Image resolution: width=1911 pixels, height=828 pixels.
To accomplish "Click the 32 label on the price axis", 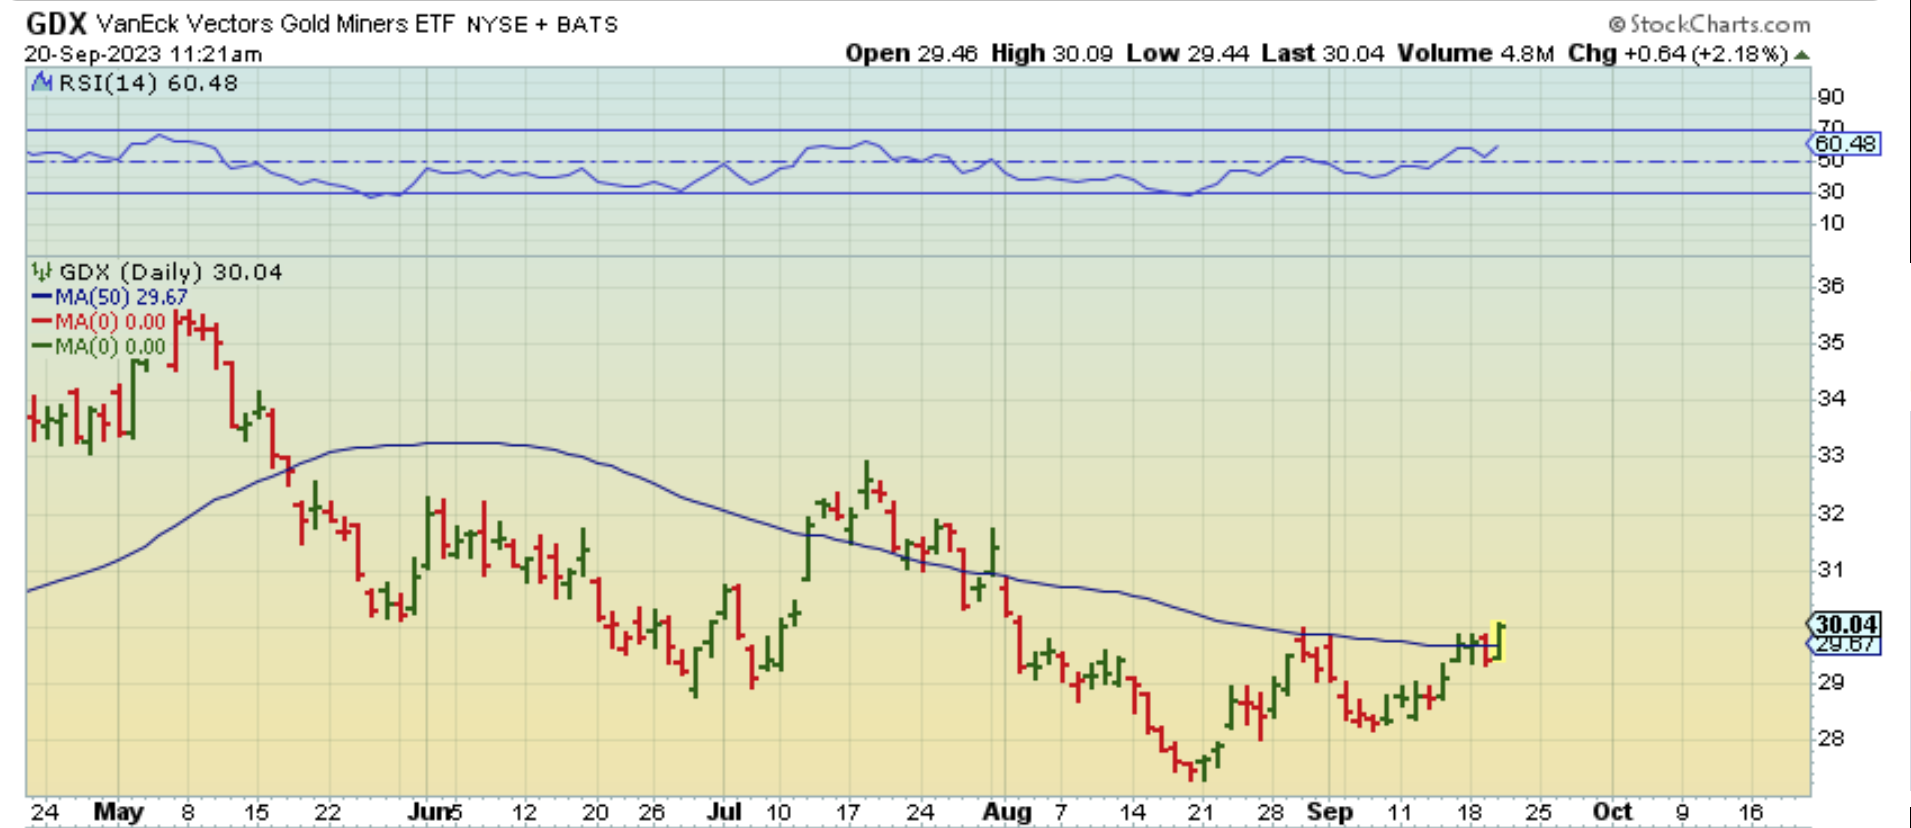I will (1830, 513).
